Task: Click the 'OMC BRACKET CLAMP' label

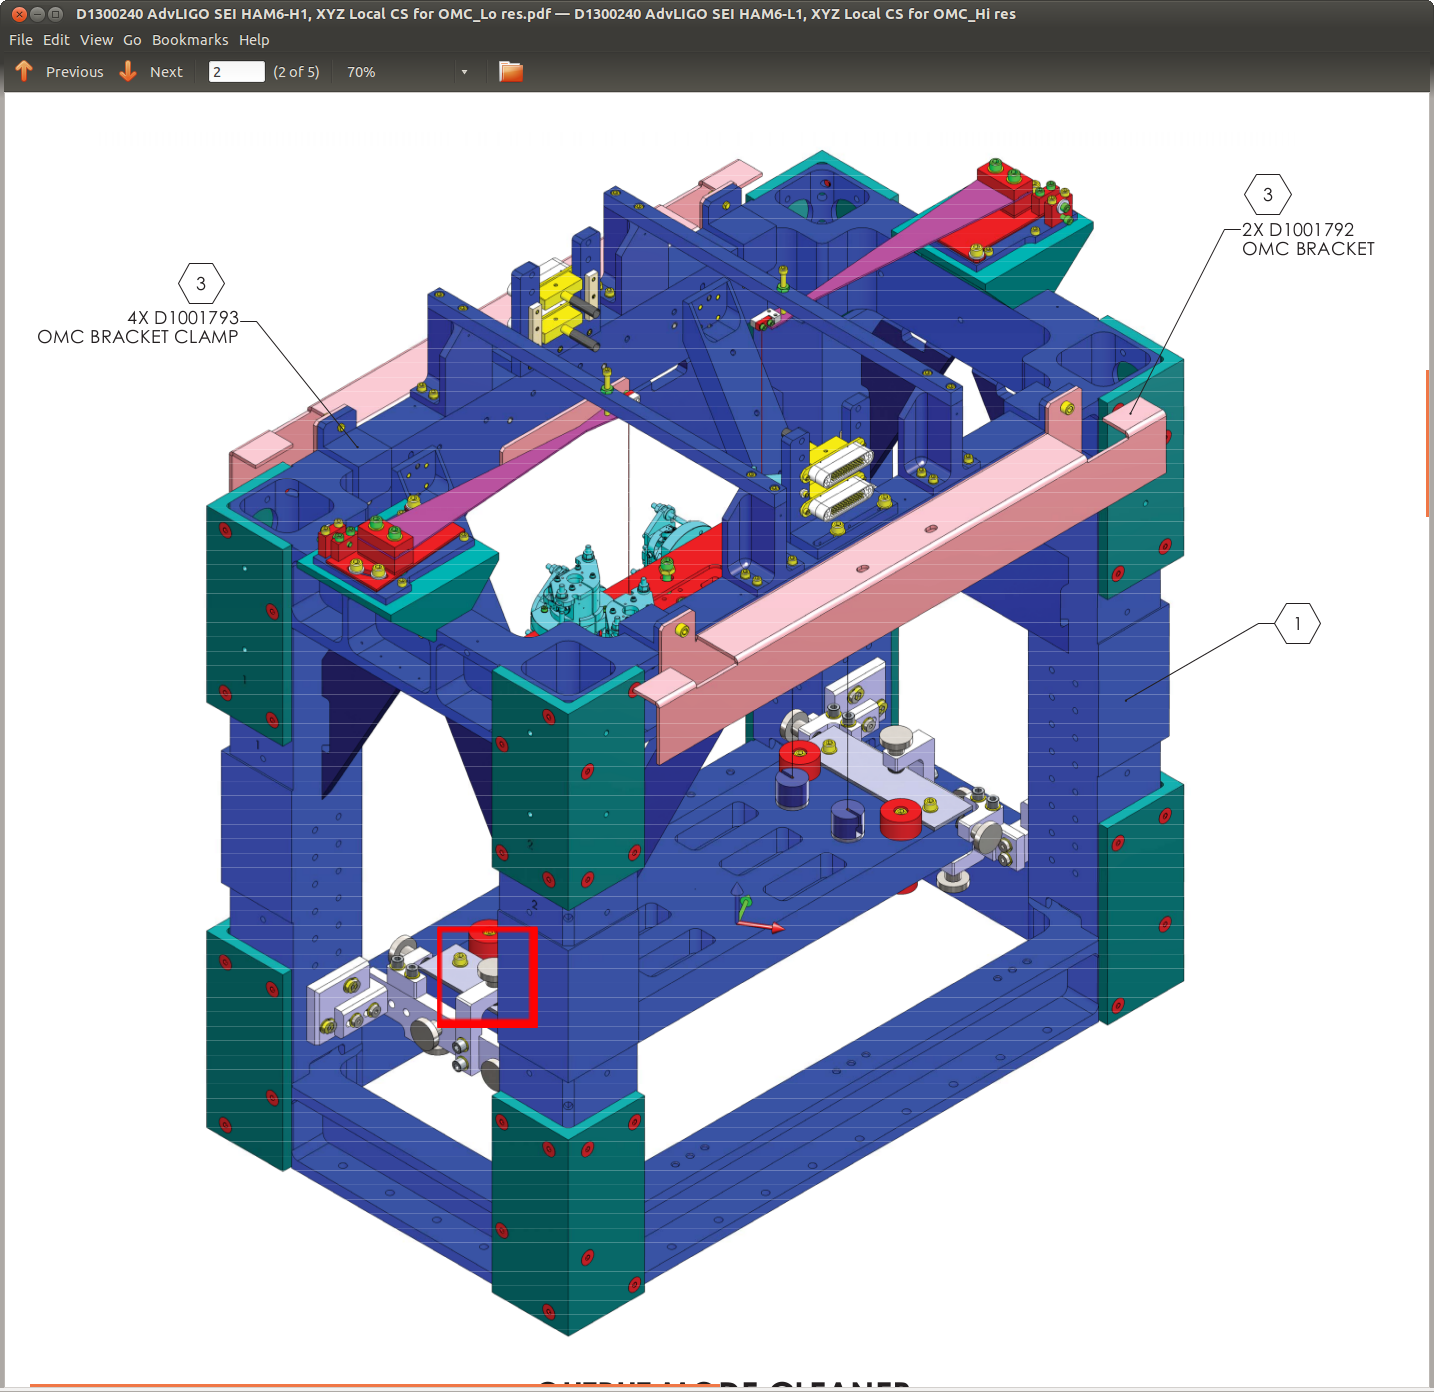Action: pos(138,337)
